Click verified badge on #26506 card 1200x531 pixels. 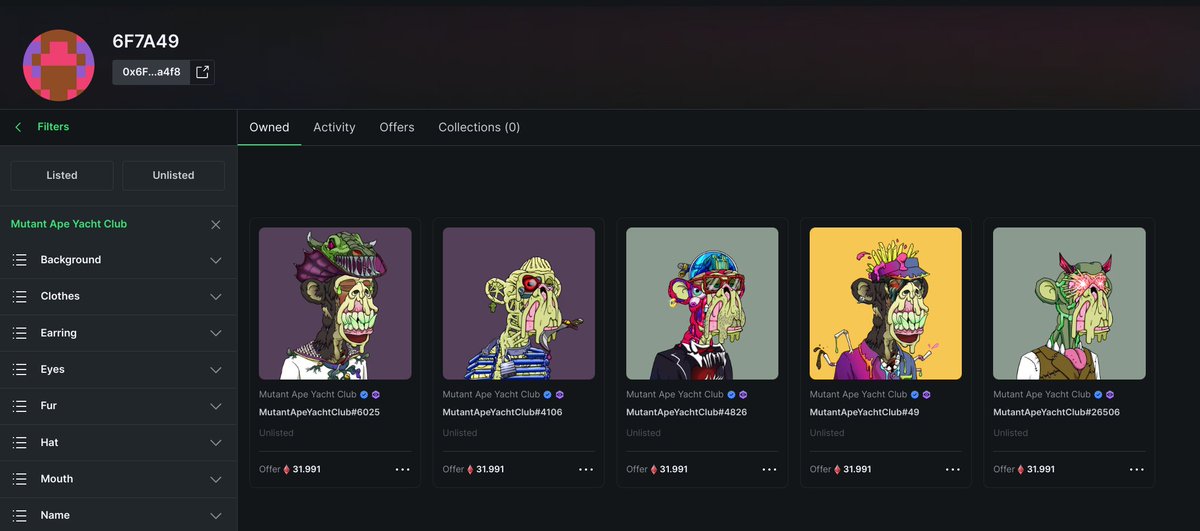coord(1098,395)
